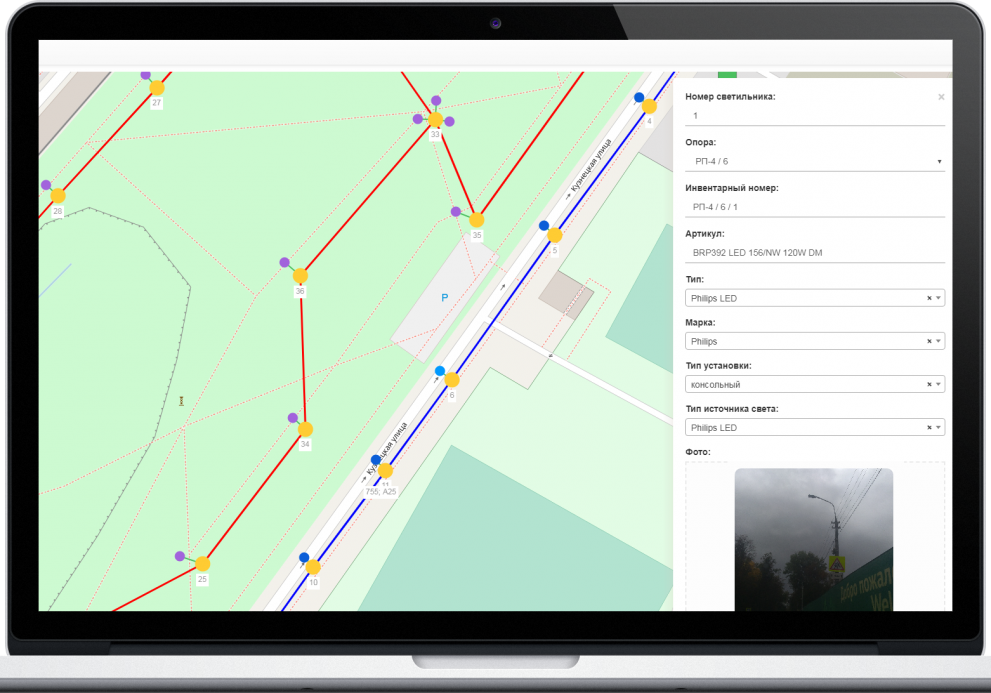
Task: Click pole marker 6 on Кузнецкая улица
Action: 452,380
